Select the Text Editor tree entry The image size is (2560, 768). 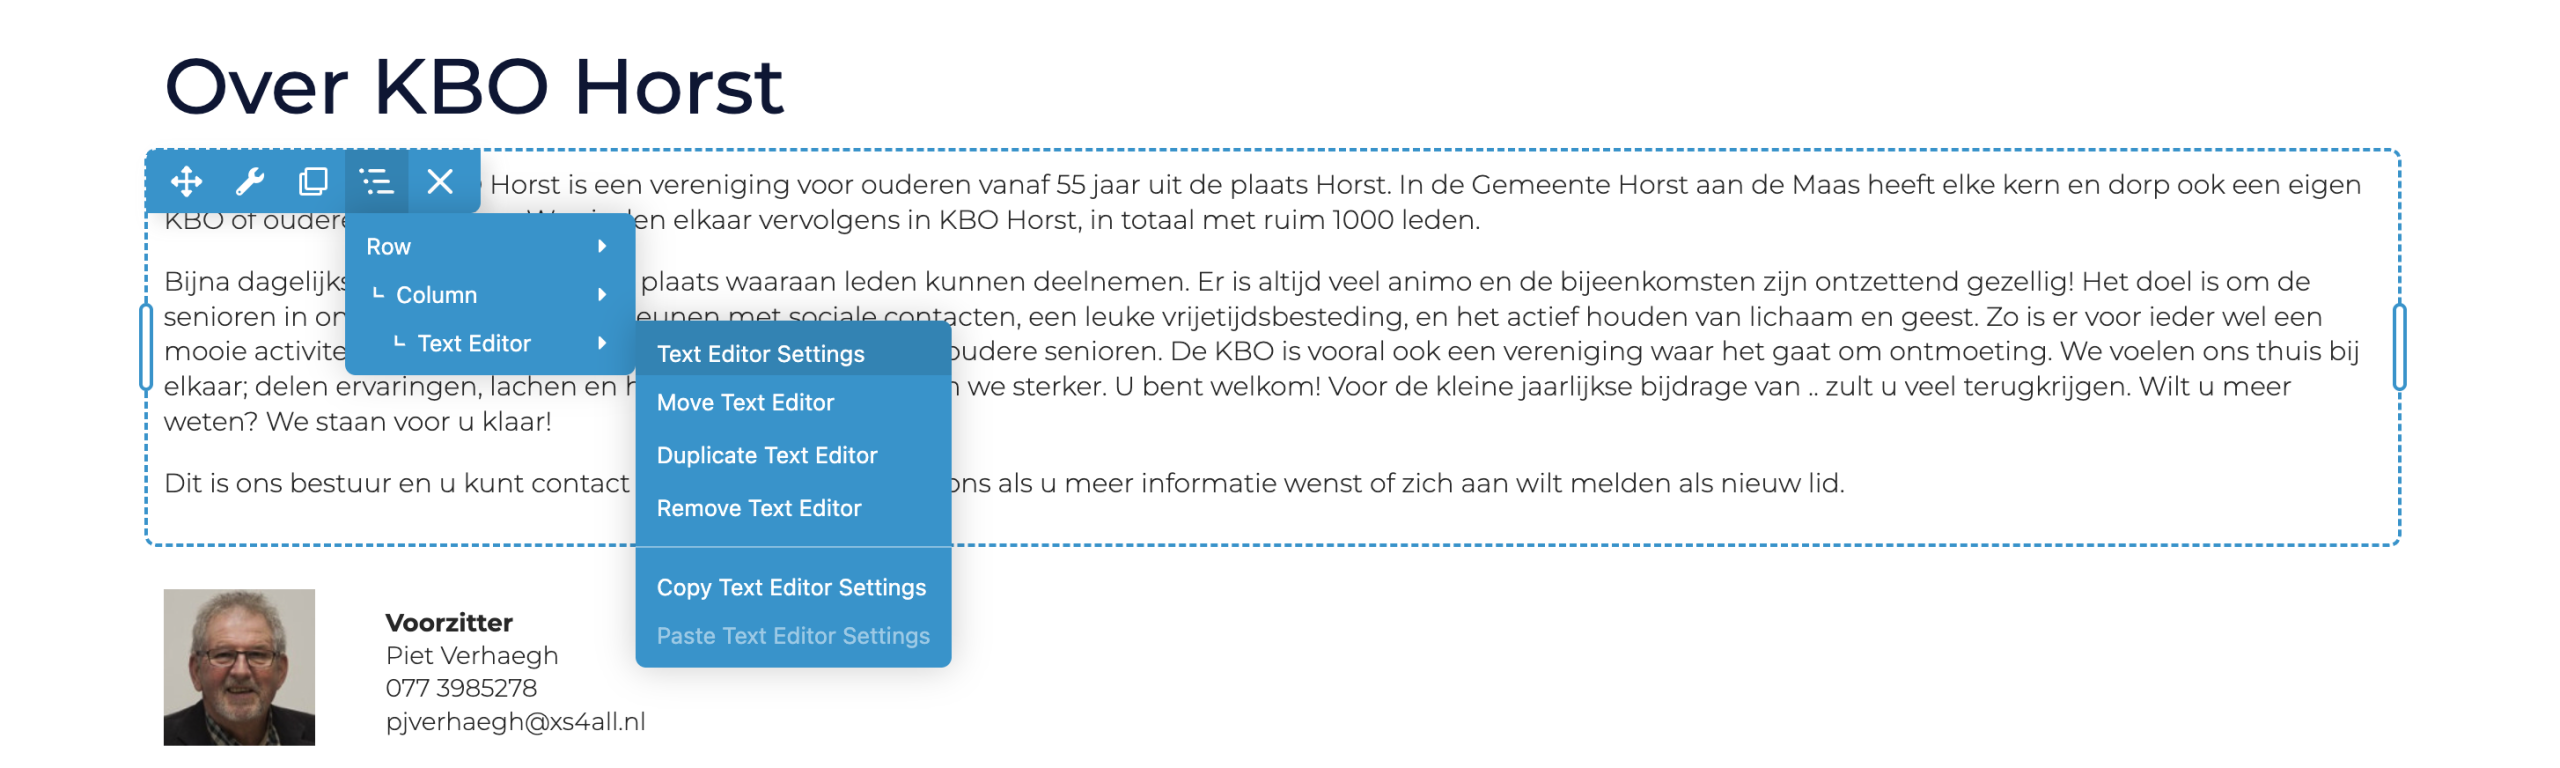[x=490, y=343]
